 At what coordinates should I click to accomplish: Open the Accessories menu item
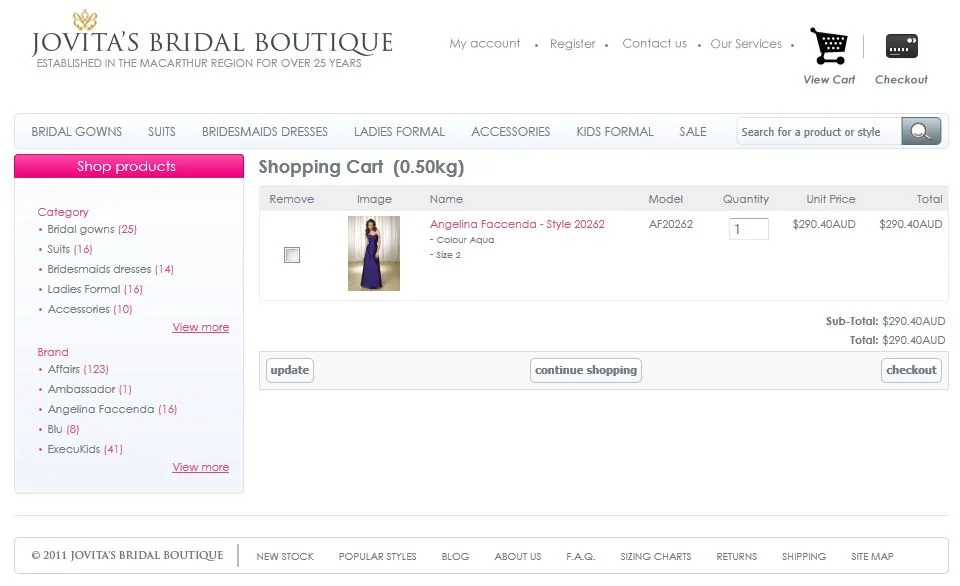(x=511, y=132)
